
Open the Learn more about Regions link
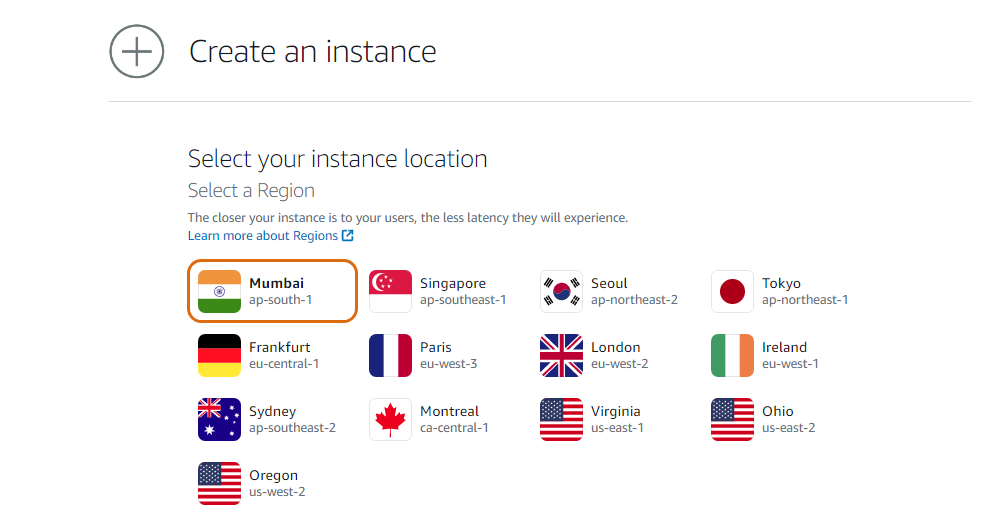(x=263, y=236)
